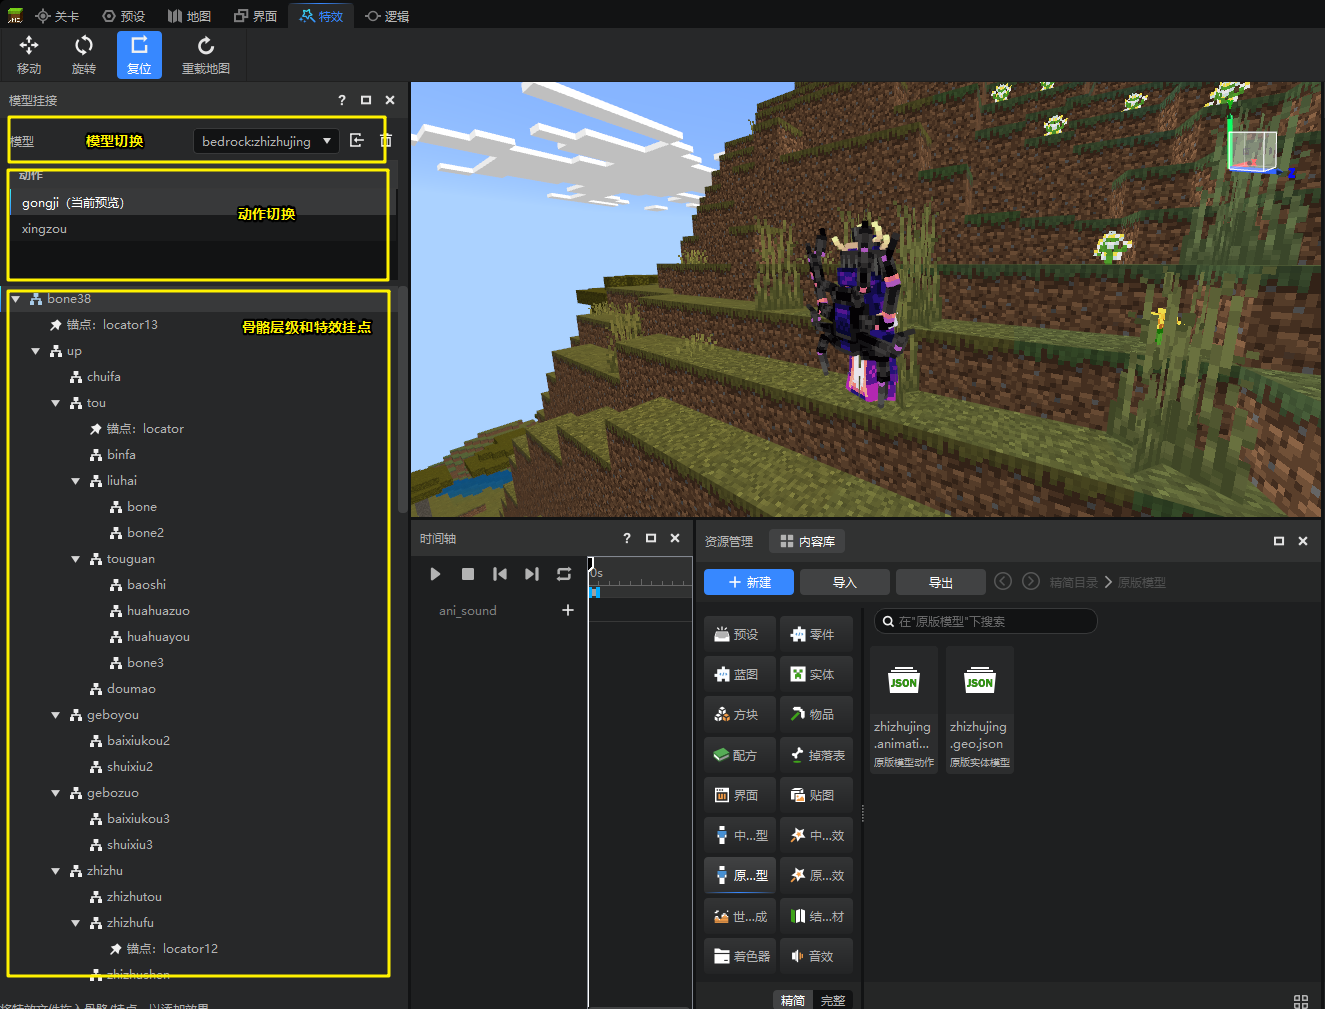Play the timeline animation
Screen dimensions: 1325x1009
tap(435, 574)
